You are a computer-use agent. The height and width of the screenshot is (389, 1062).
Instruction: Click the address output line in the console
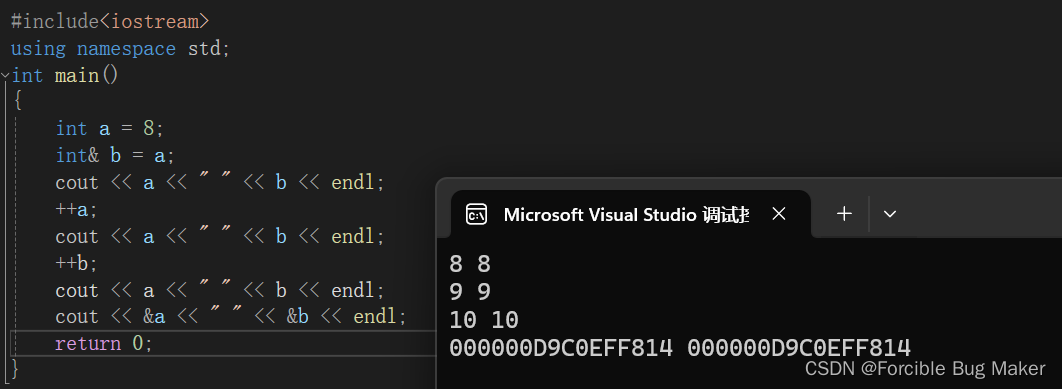pos(680,348)
